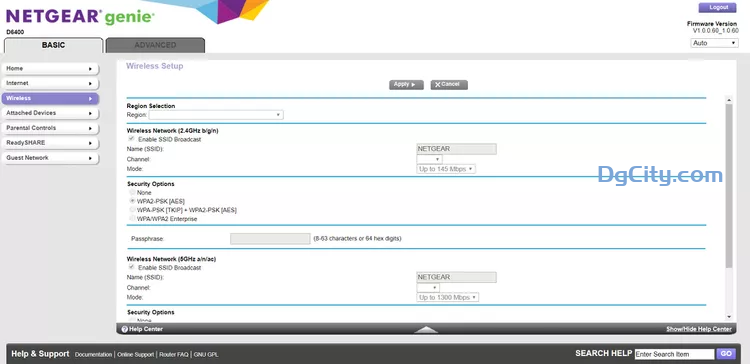This screenshot has height=364, width=750.
Task: Open the Documentation link
Action: tap(93, 355)
